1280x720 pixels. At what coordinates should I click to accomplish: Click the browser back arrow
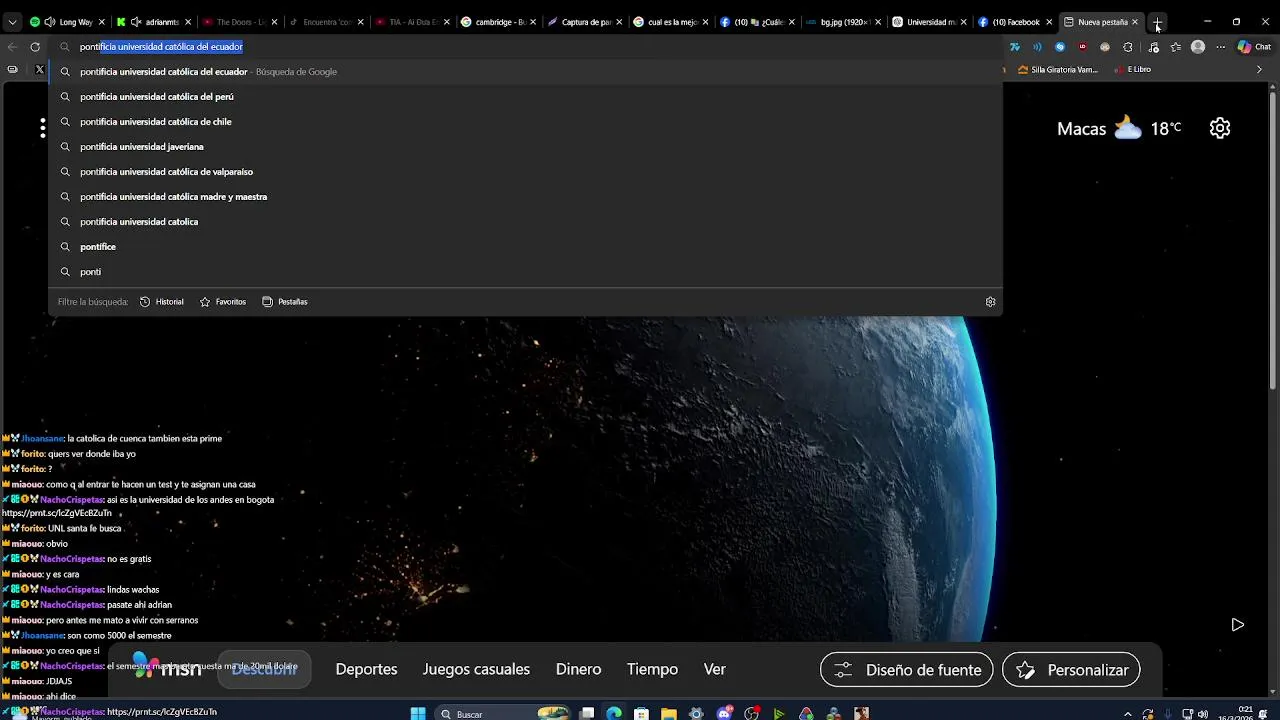tap(12, 47)
